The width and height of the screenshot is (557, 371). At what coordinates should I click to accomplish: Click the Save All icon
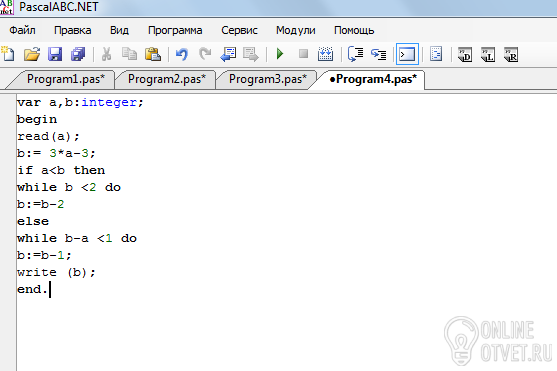coord(78,54)
